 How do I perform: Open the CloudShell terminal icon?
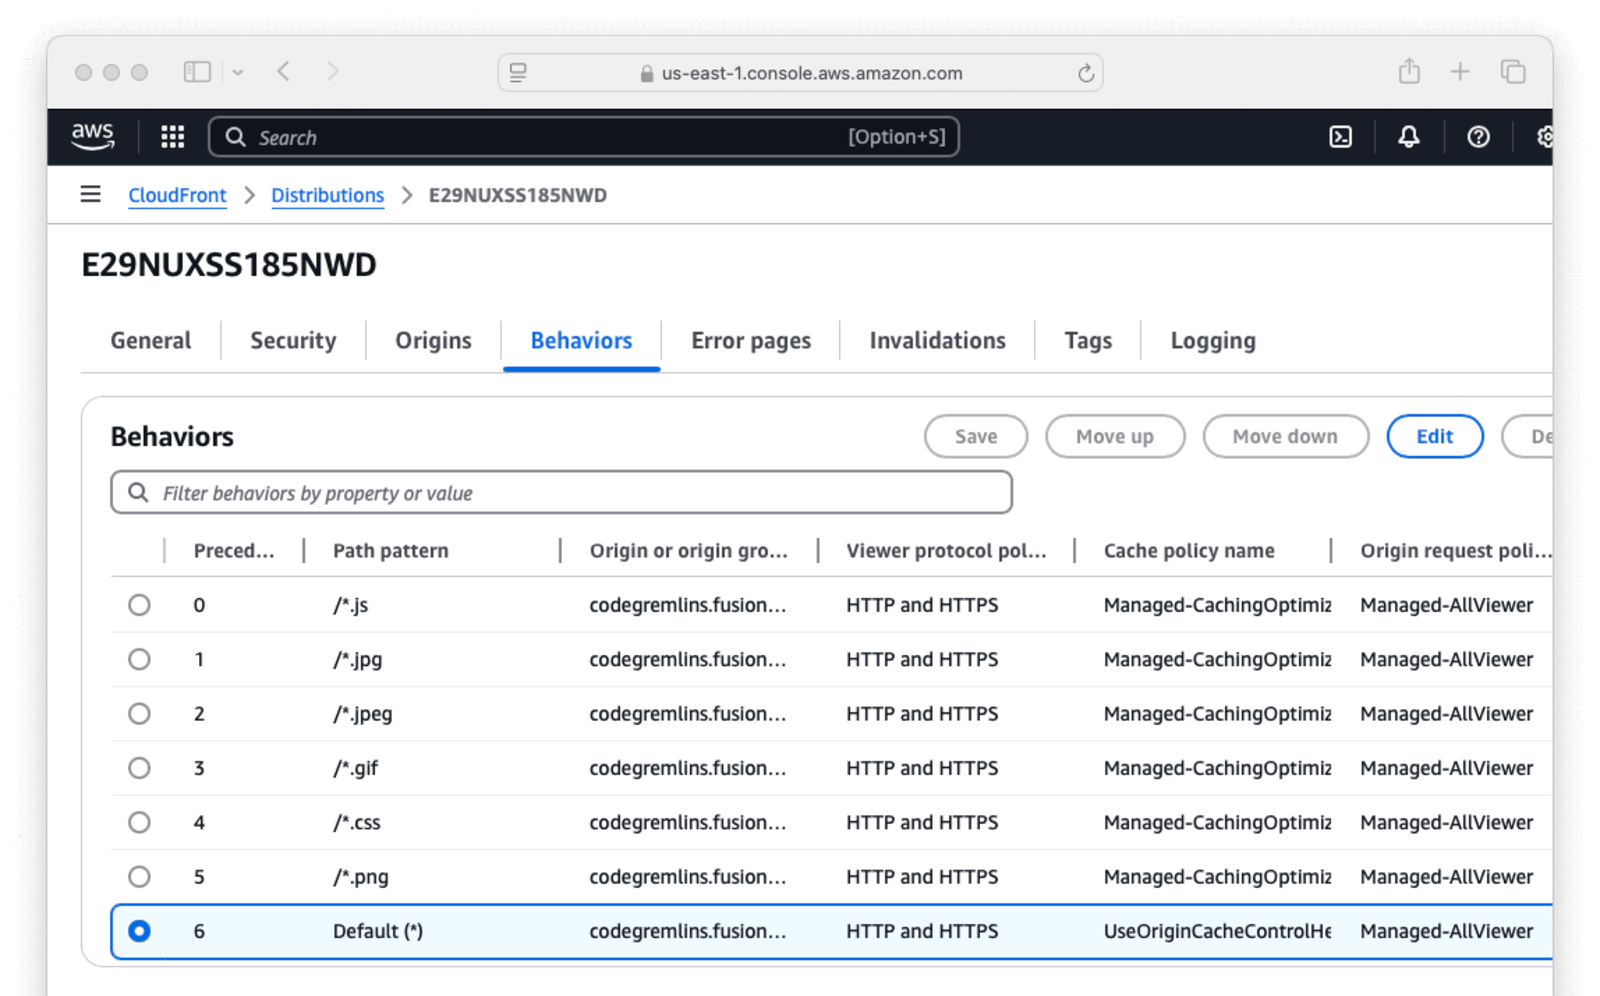(x=1340, y=136)
